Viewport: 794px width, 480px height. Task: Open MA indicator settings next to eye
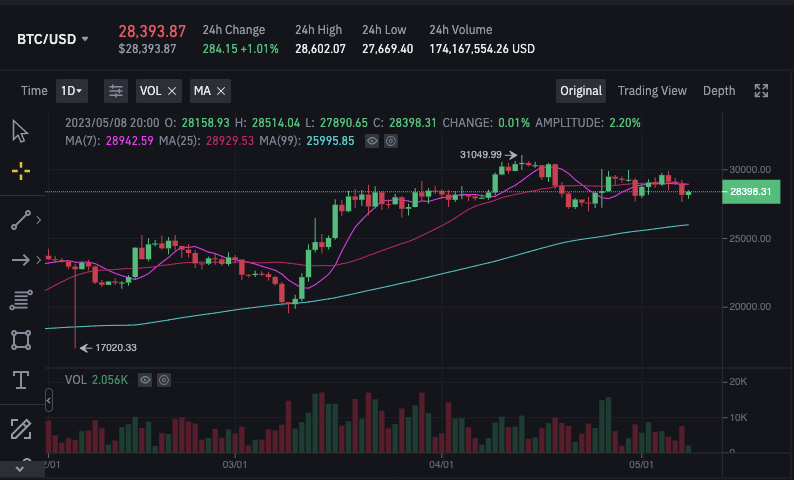pos(390,141)
